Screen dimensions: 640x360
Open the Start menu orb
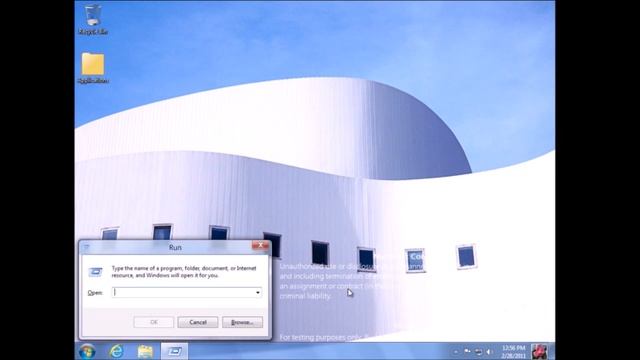pos(87,351)
